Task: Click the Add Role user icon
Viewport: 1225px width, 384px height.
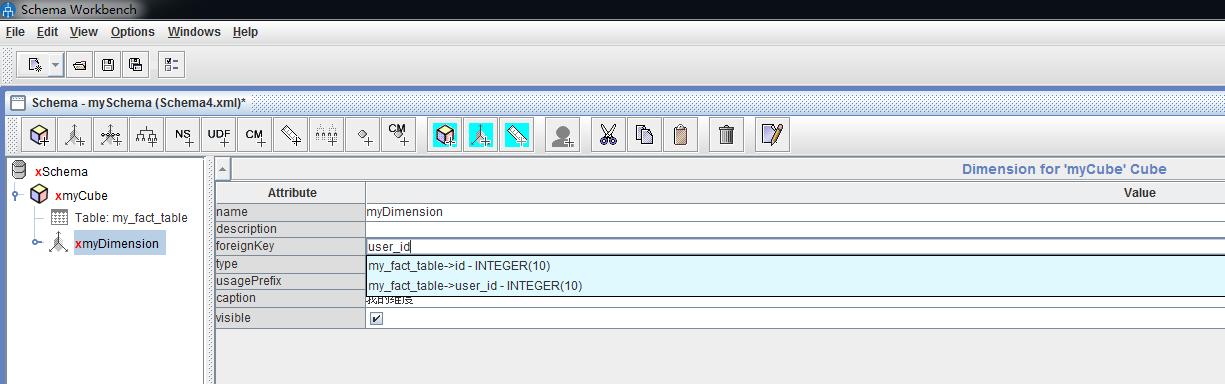Action: (x=563, y=134)
